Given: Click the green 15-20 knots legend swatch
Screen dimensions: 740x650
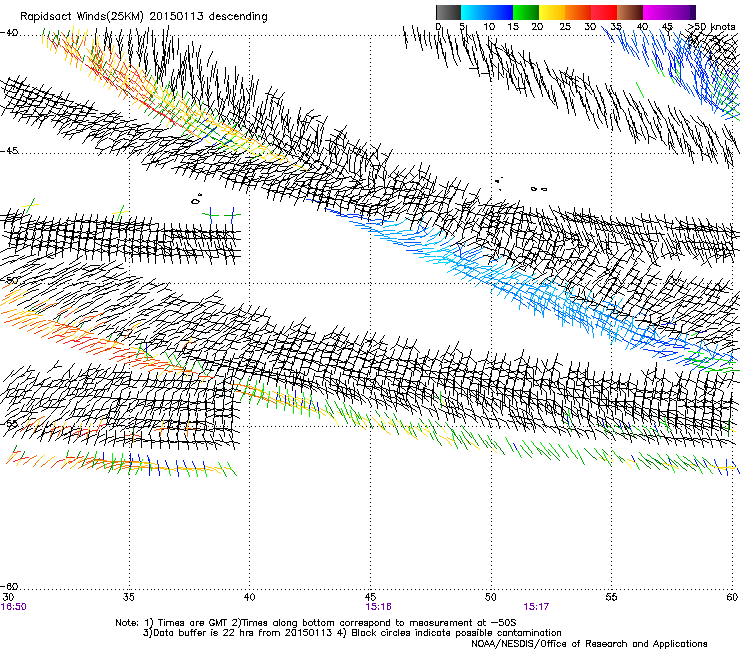Looking at the screenshot, I should tap(526, 12).
